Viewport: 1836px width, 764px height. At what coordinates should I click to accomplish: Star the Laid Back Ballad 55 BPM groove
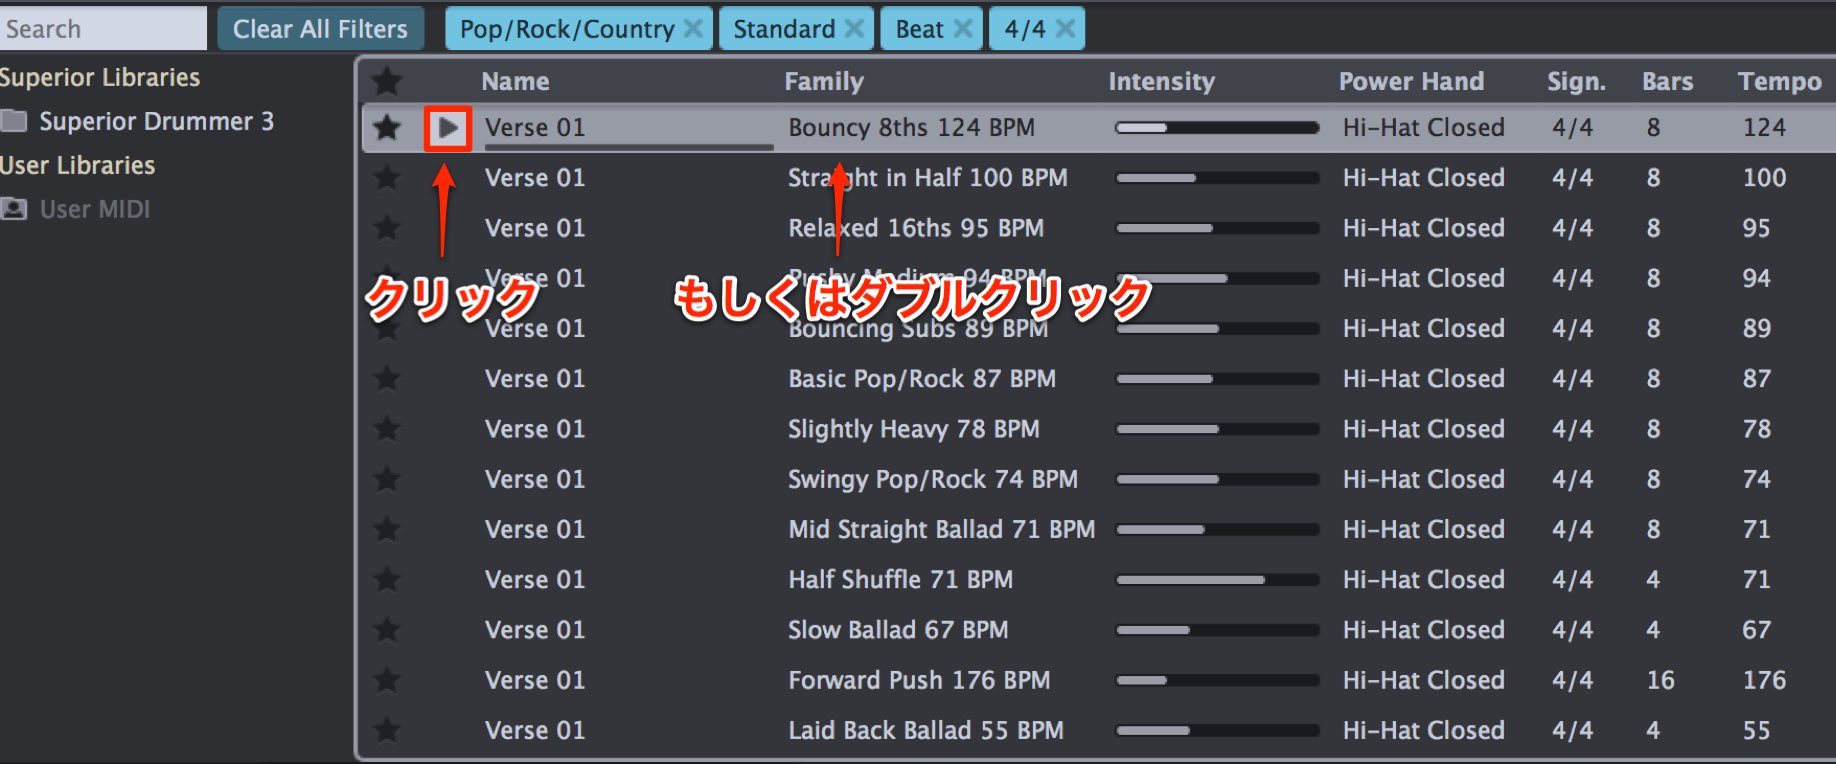[387, 730]
